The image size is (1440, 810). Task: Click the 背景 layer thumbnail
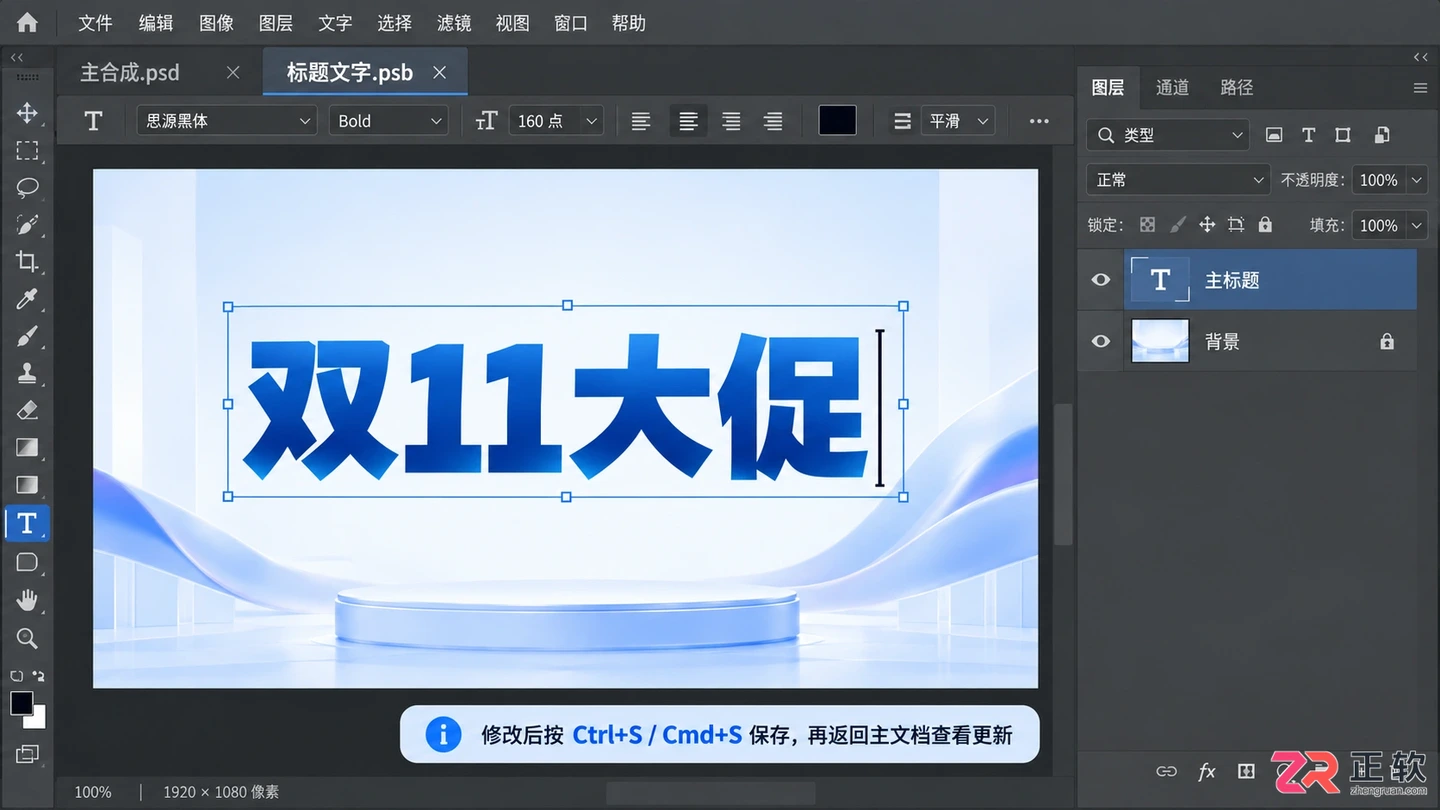point(1160,341)
